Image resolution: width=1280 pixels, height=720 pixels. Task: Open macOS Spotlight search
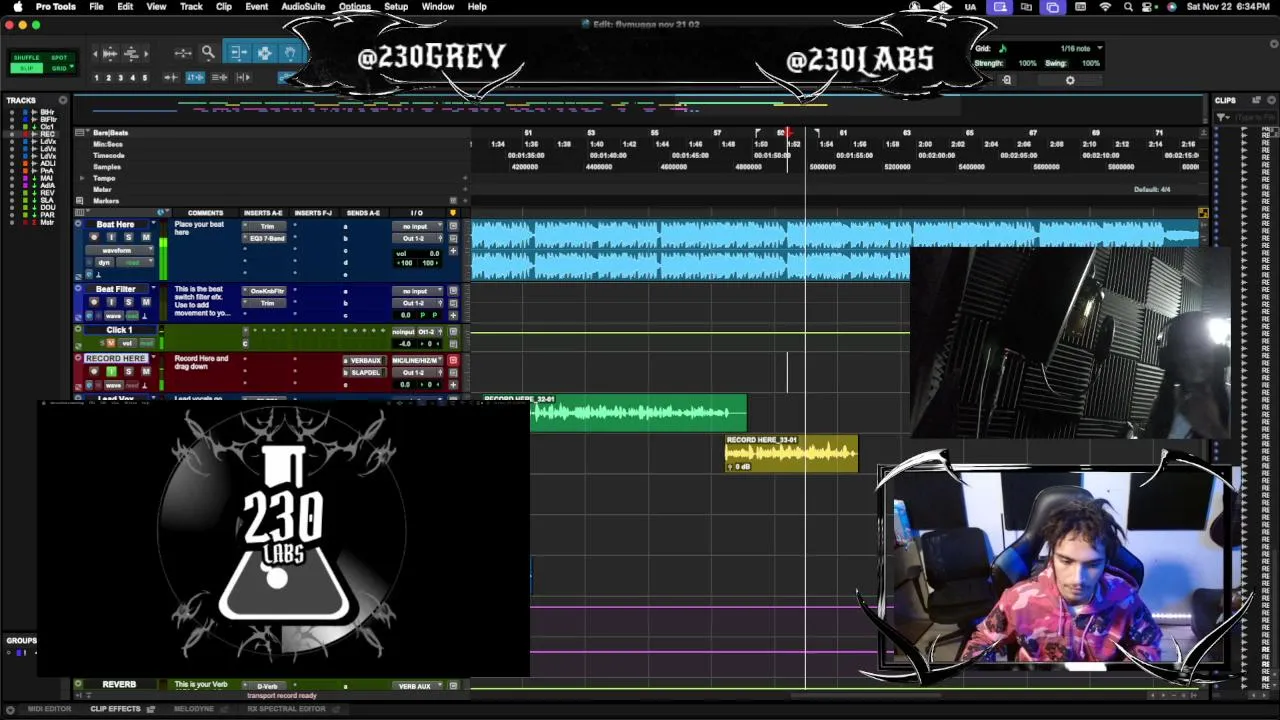tap(1128, 7)
